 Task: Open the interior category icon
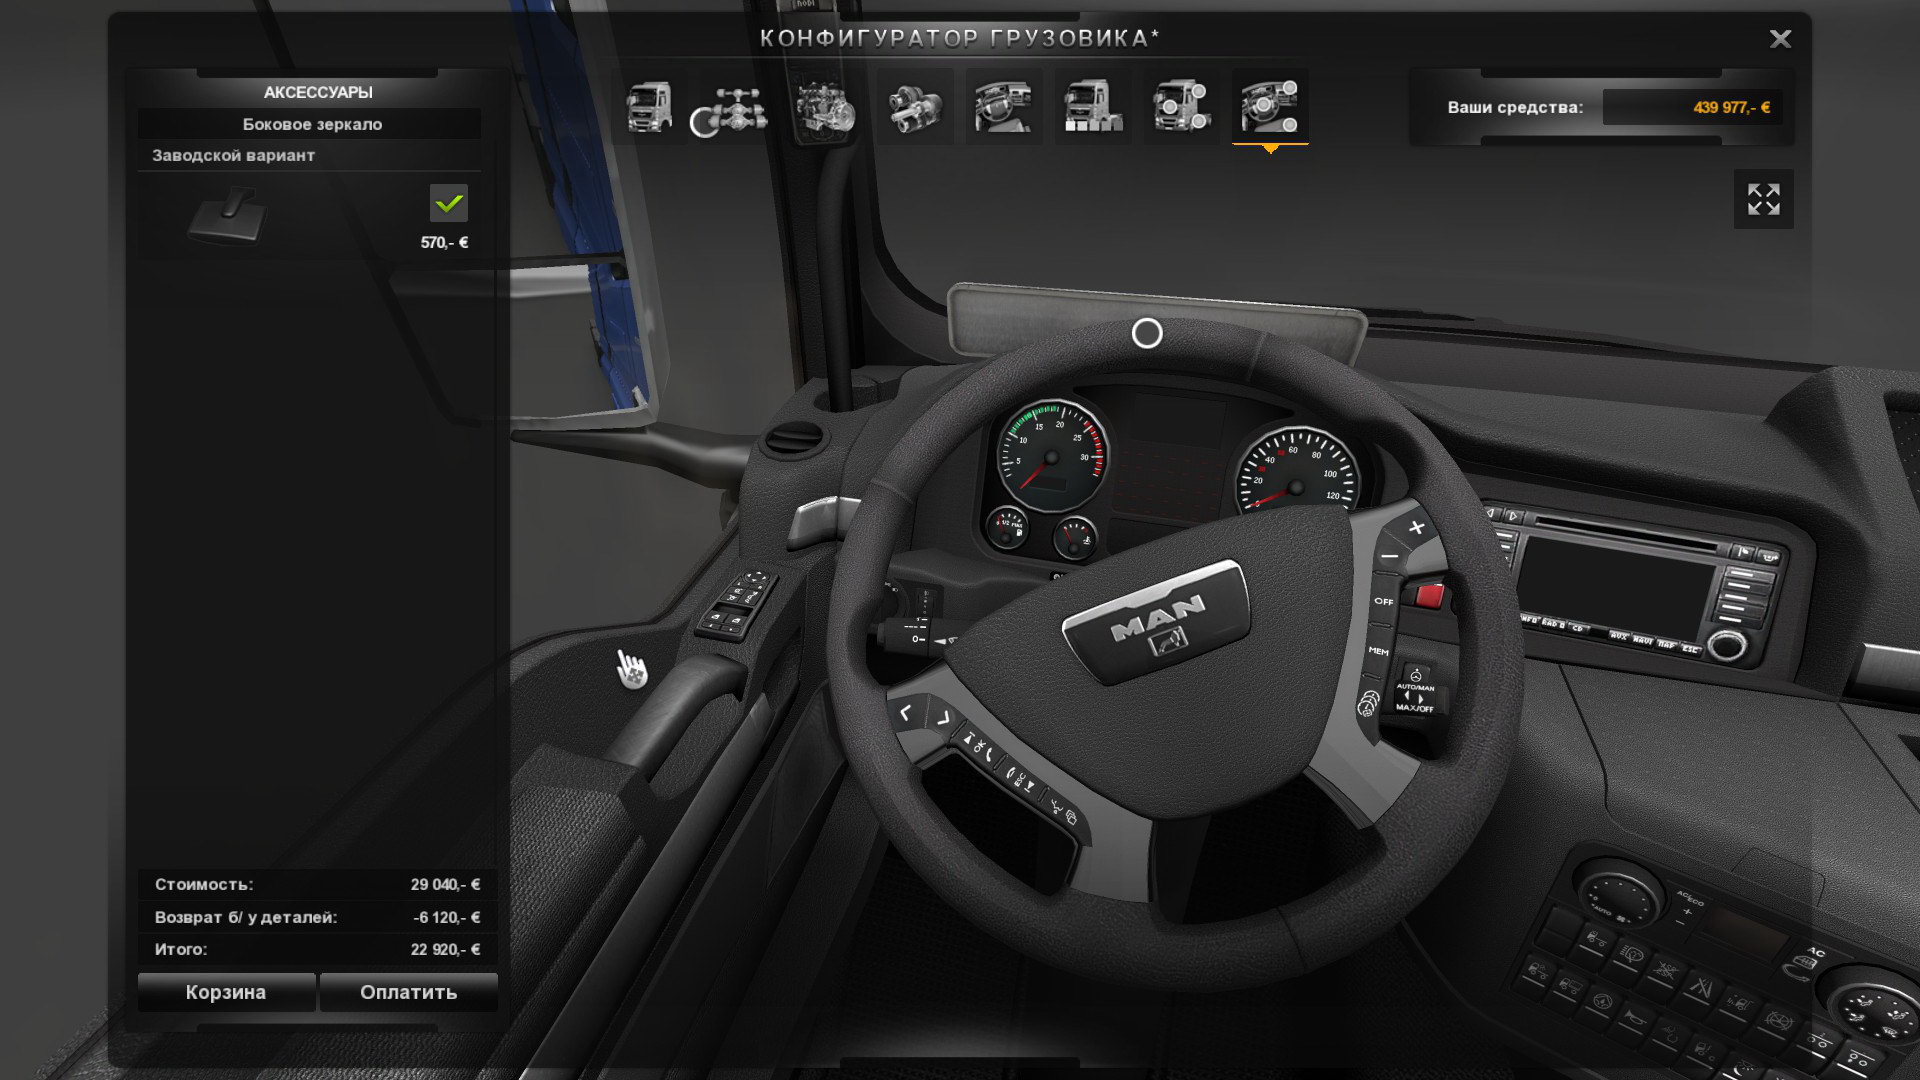coord(1003,107)
